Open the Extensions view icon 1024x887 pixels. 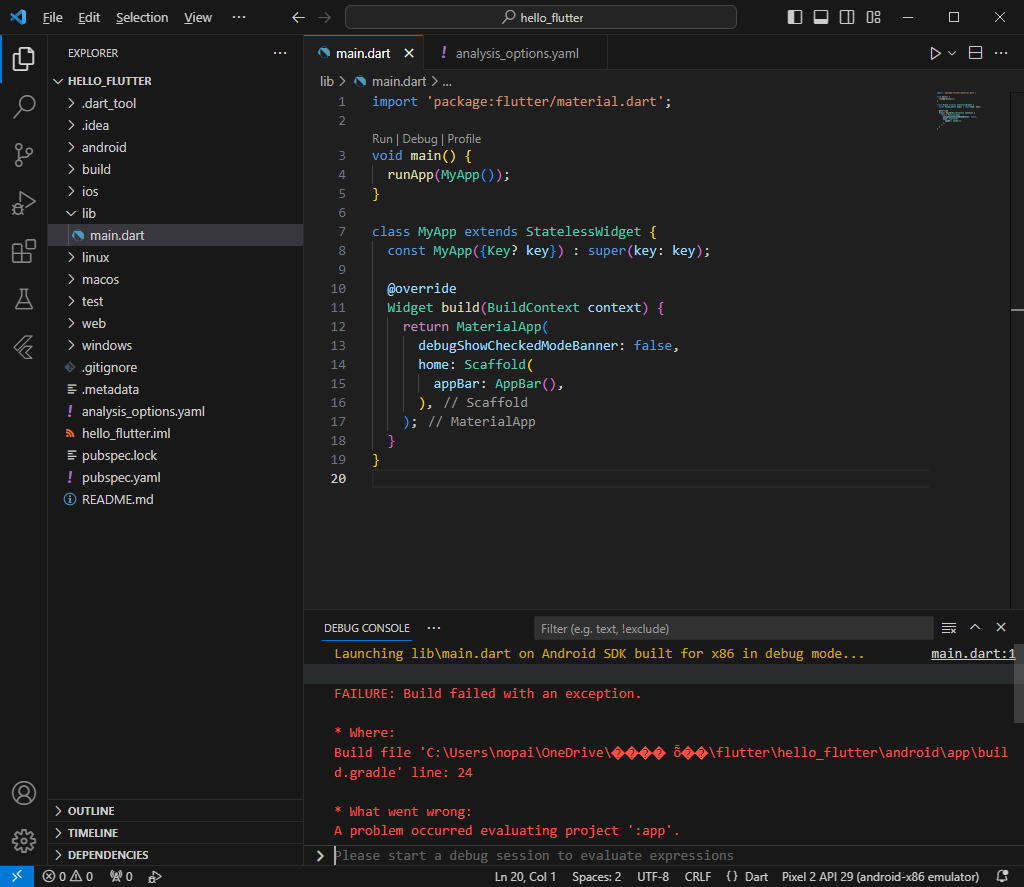[x=24, y=251]
